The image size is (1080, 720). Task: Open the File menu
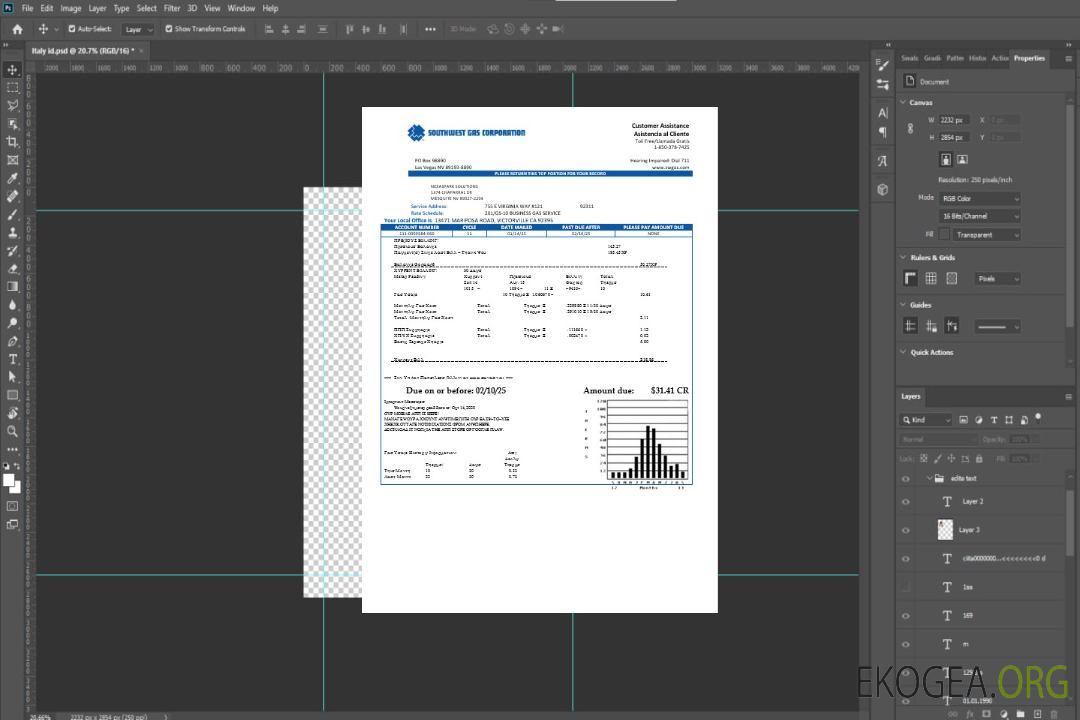coord(28,8)
